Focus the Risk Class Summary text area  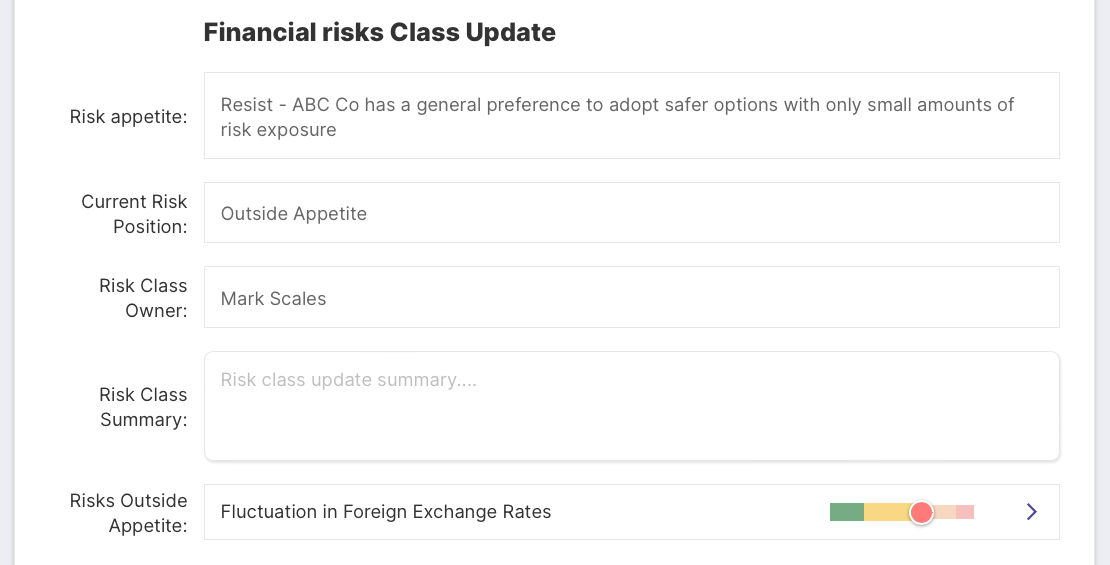(631, 406)
